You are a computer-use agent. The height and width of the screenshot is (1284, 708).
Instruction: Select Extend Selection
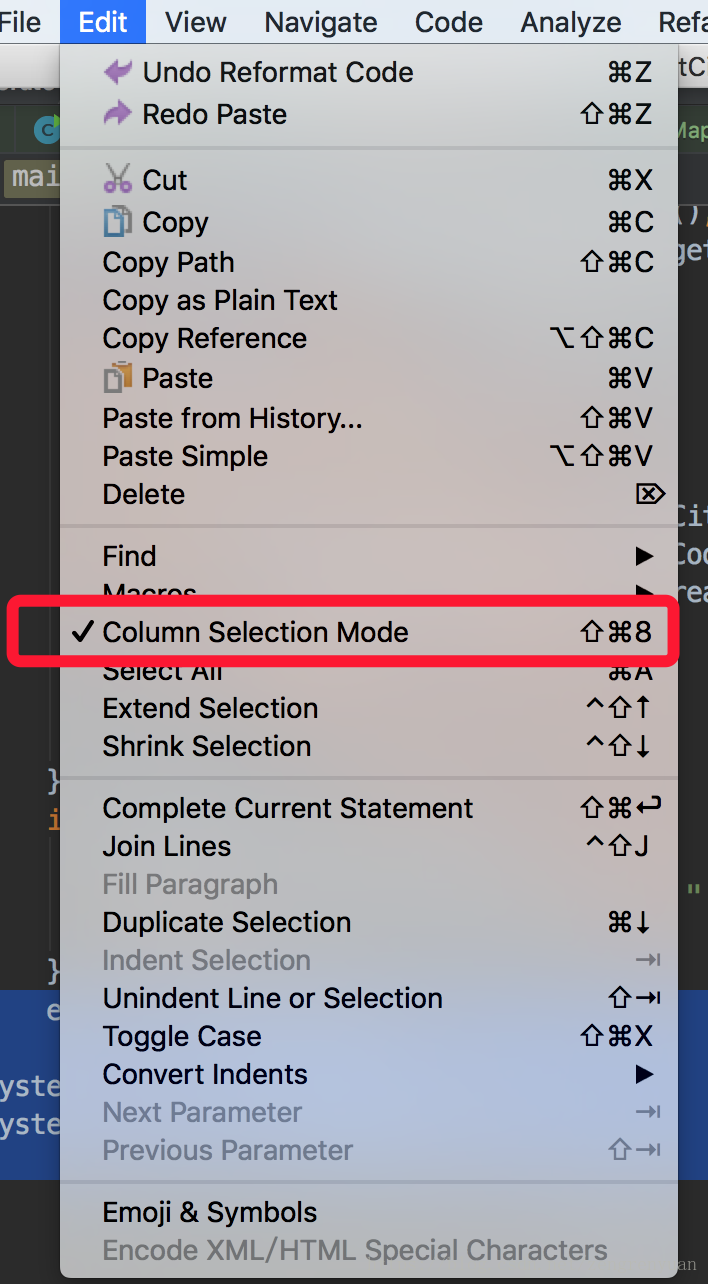click(210, 708)
